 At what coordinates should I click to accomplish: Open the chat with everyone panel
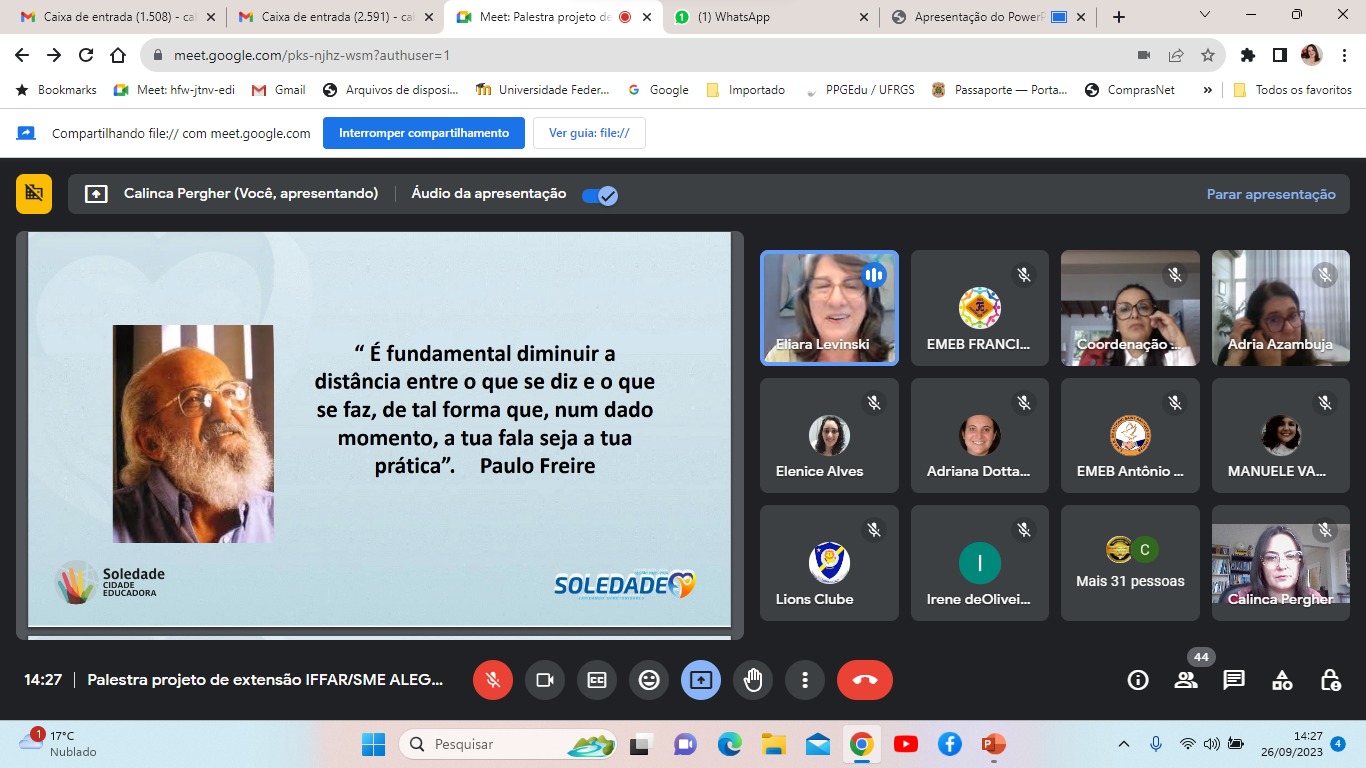tap(1234, 680)
